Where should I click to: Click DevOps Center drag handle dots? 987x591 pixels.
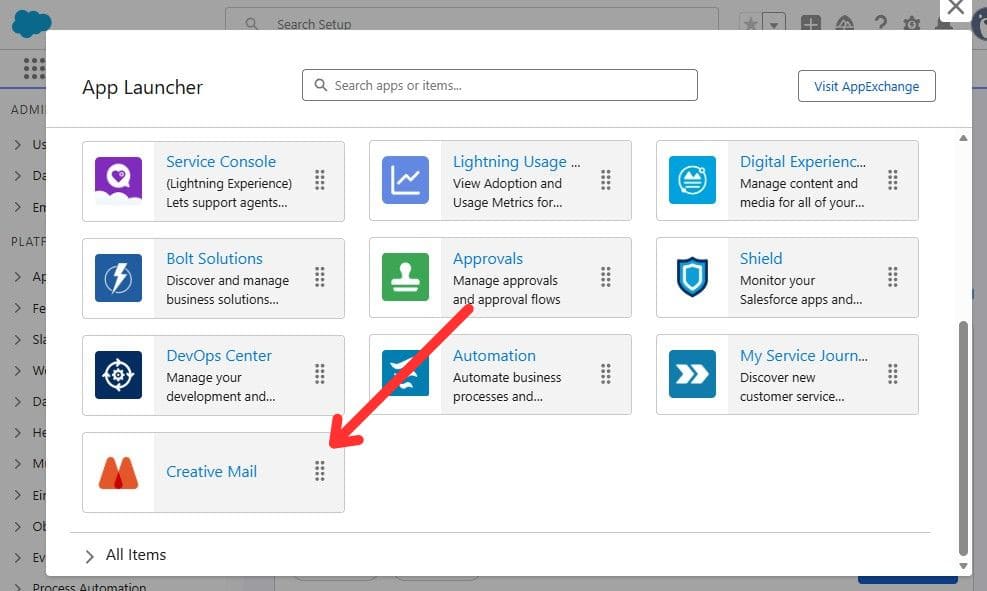click(x=320, y=374)
